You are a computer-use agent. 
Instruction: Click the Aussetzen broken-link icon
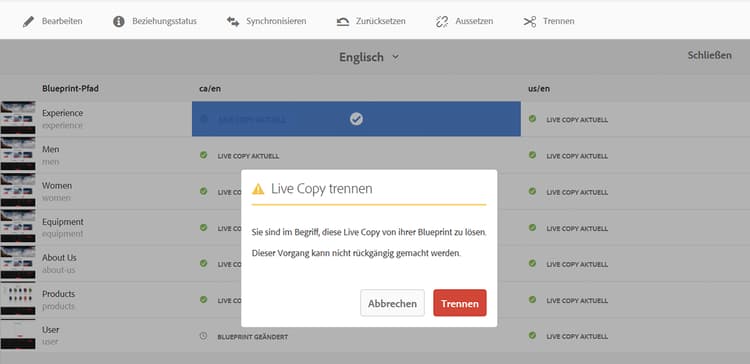(x=442, y=22)
